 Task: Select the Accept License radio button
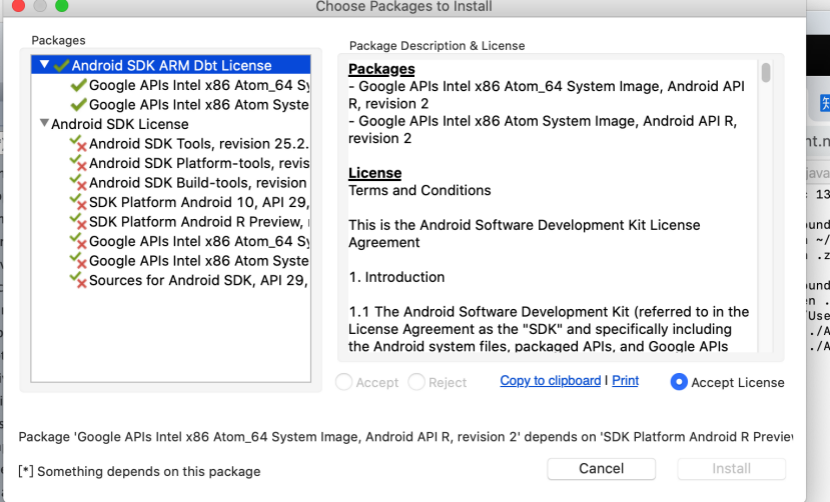tap(679, 382)
